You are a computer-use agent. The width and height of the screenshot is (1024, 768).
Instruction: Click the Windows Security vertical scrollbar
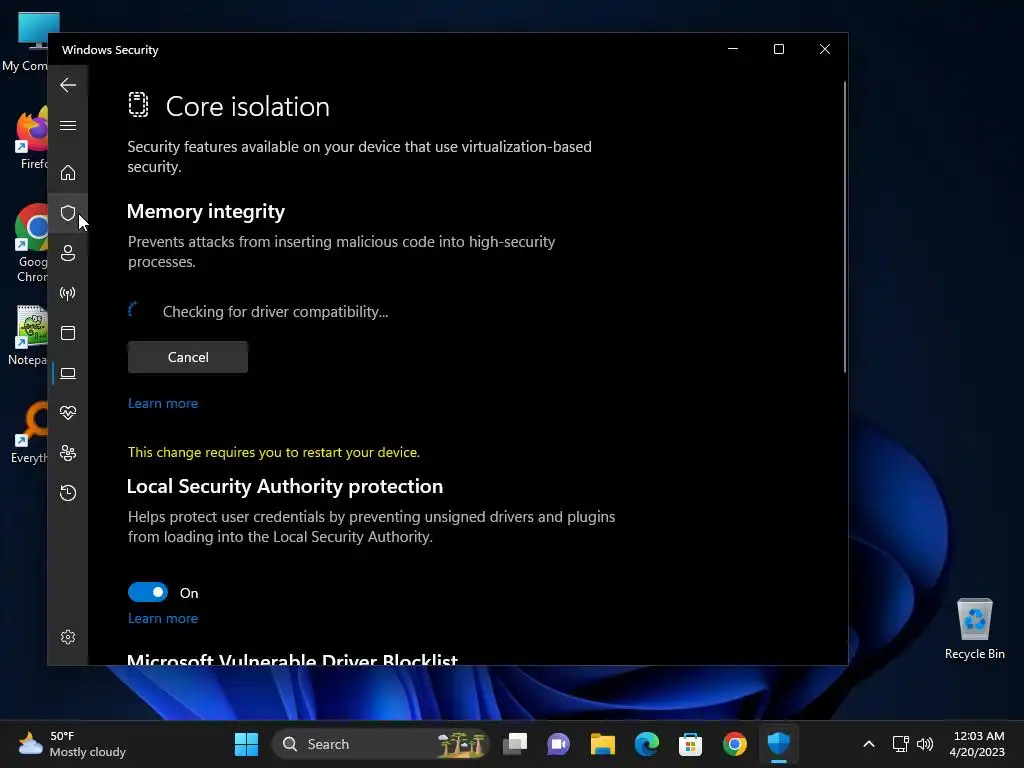[845, 227]
